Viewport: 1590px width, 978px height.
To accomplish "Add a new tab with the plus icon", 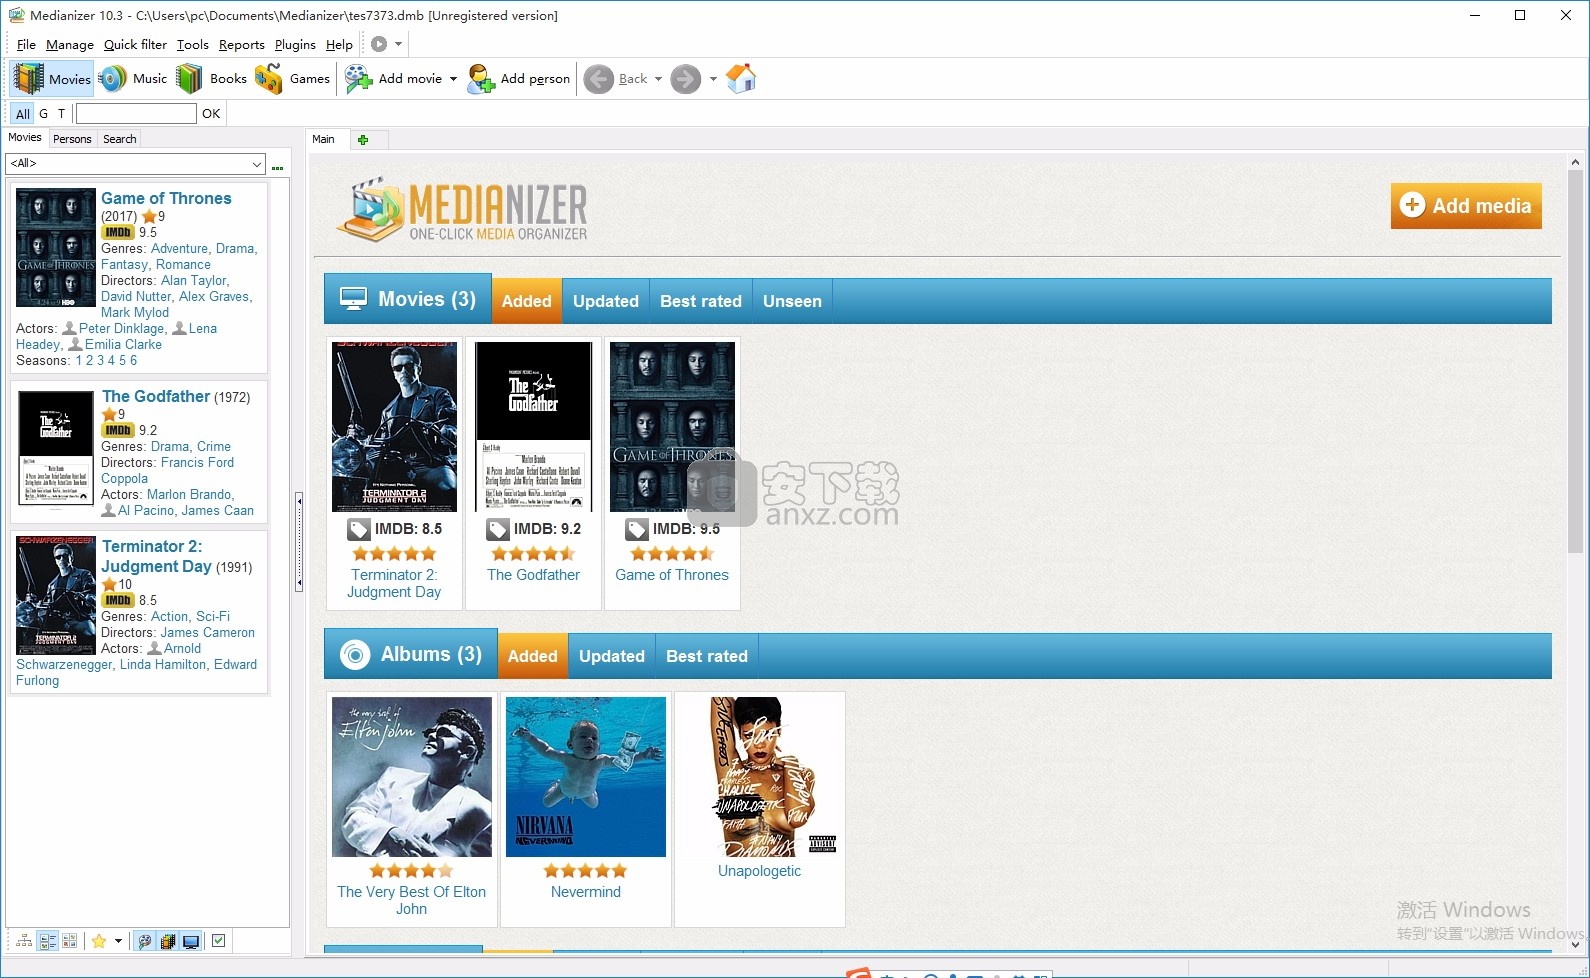I will (x=363, y=140).
